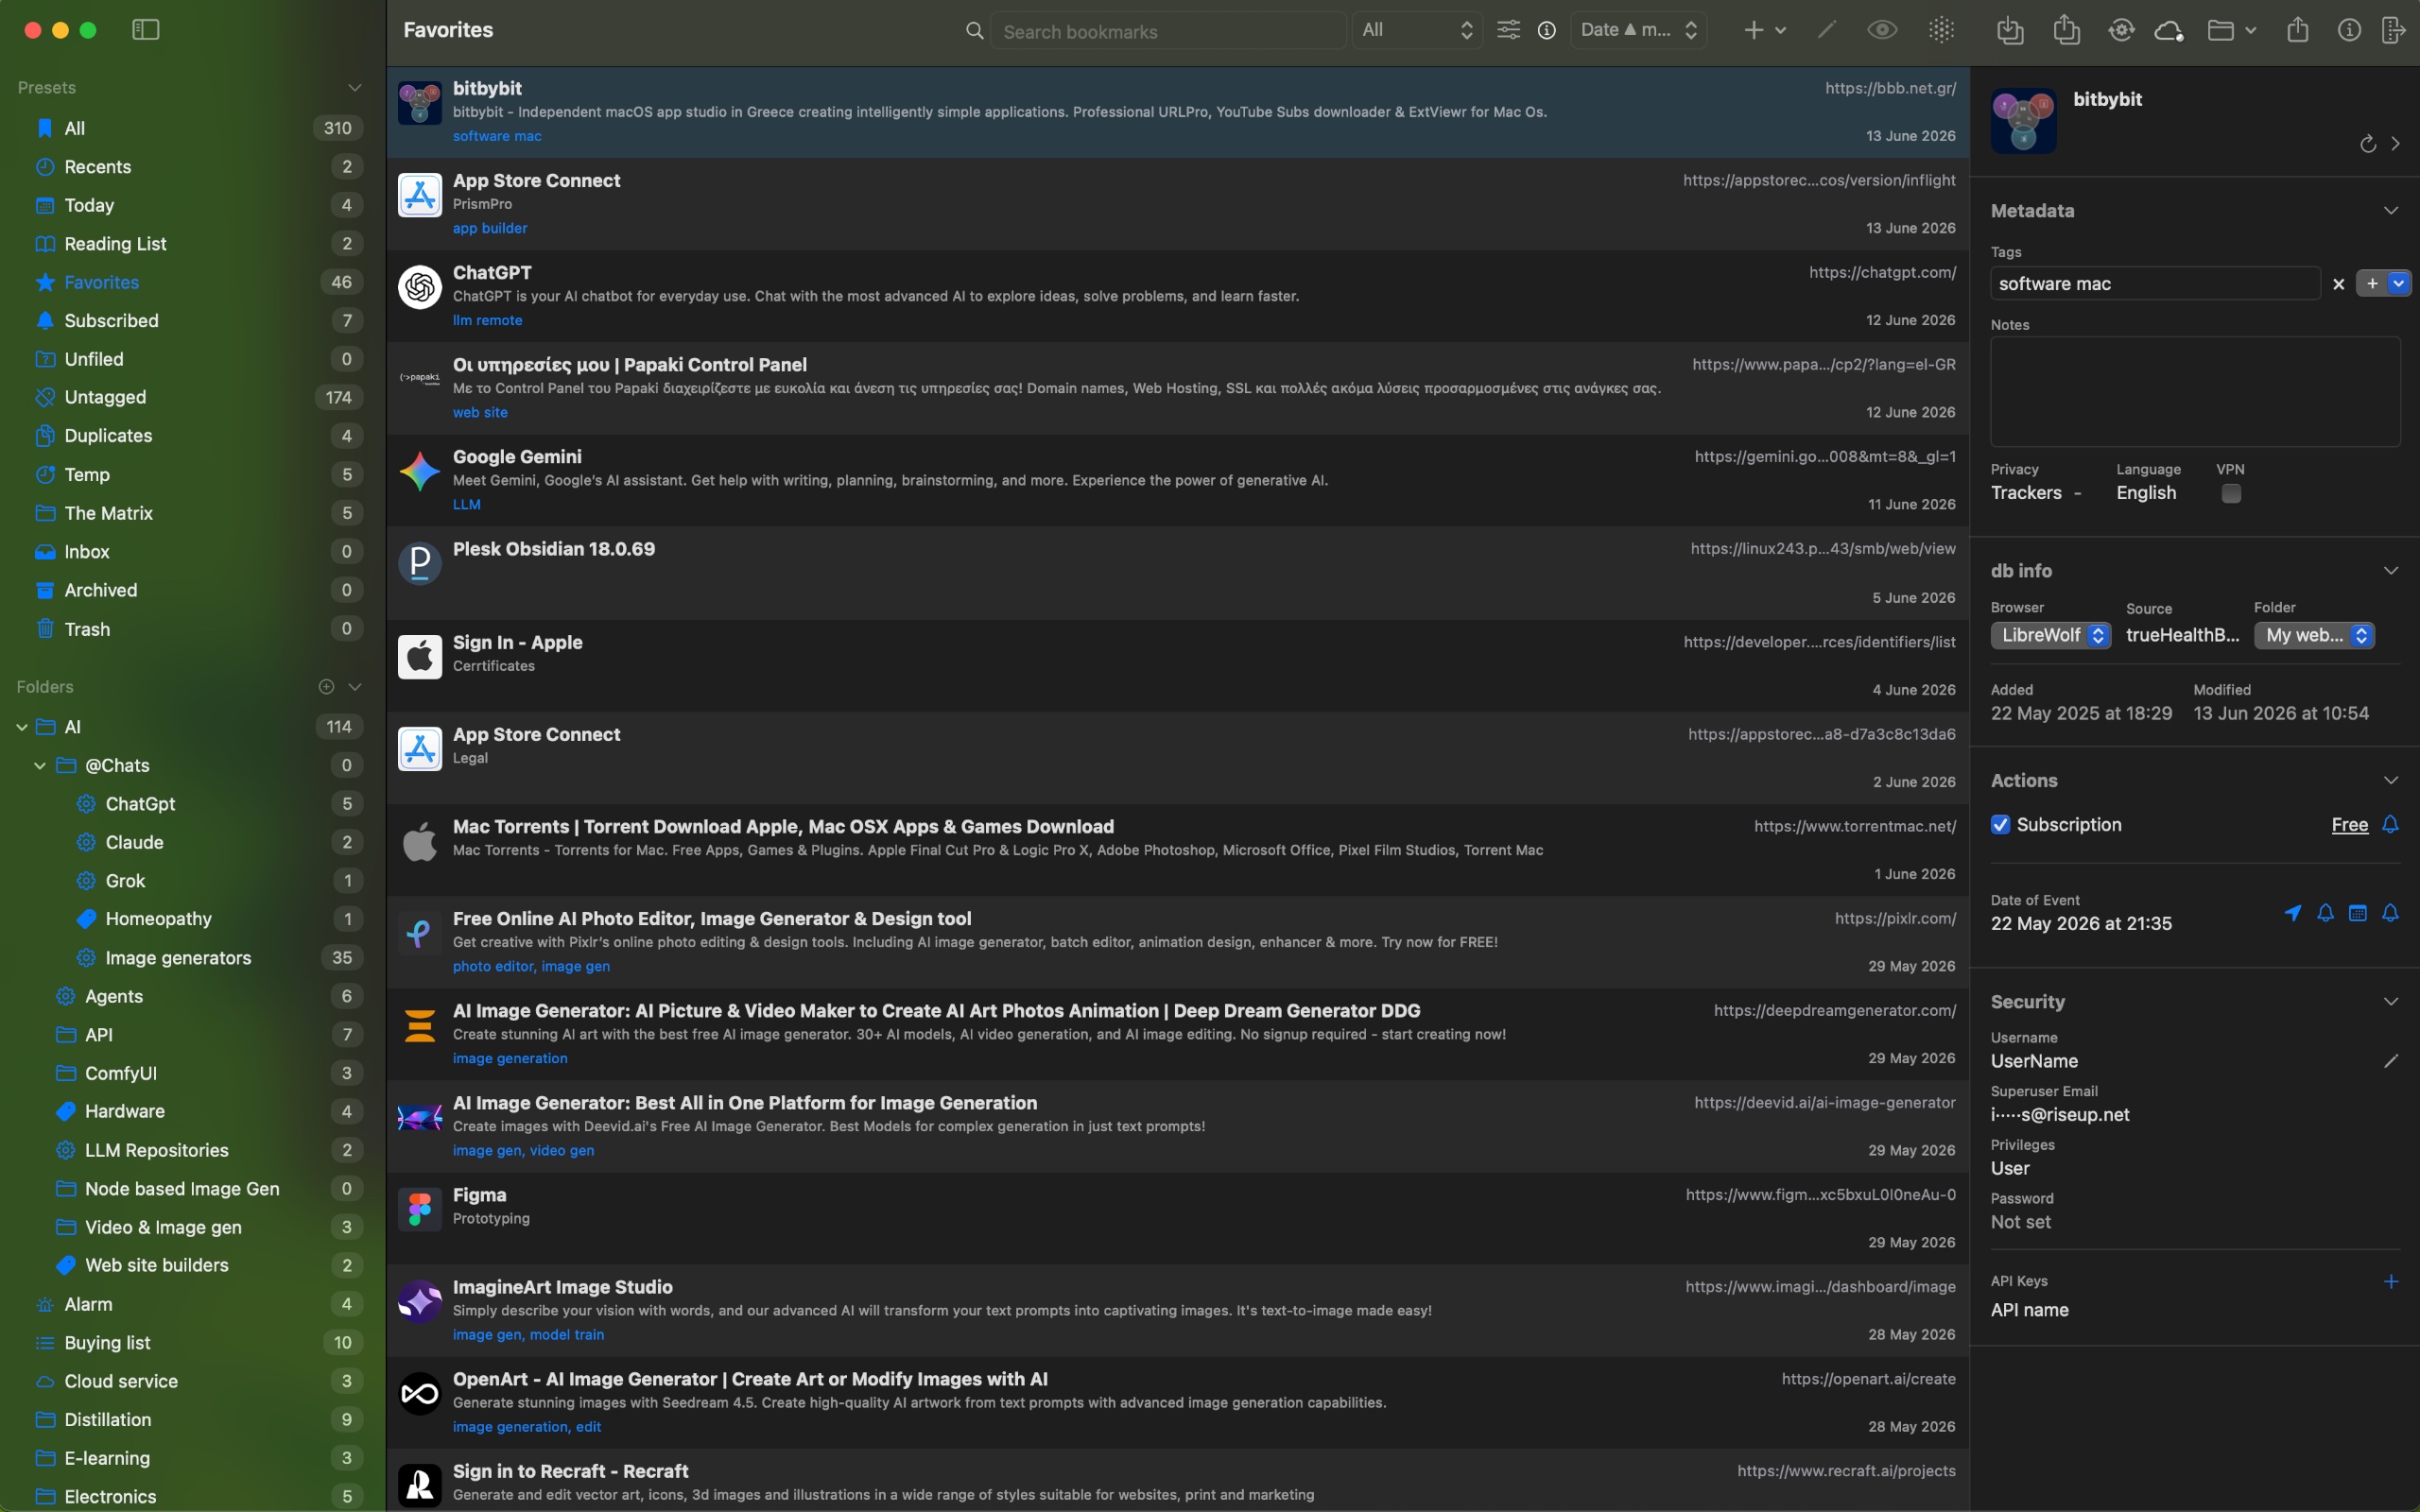2420x1512 pixels.
Task: Click the tags field containing software mac
Action: pos(2155,284)
